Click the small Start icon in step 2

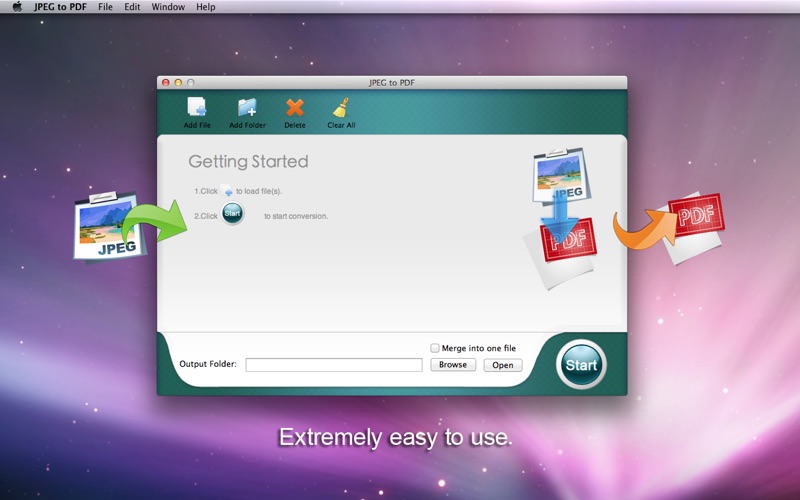click(x=232, y=213)
